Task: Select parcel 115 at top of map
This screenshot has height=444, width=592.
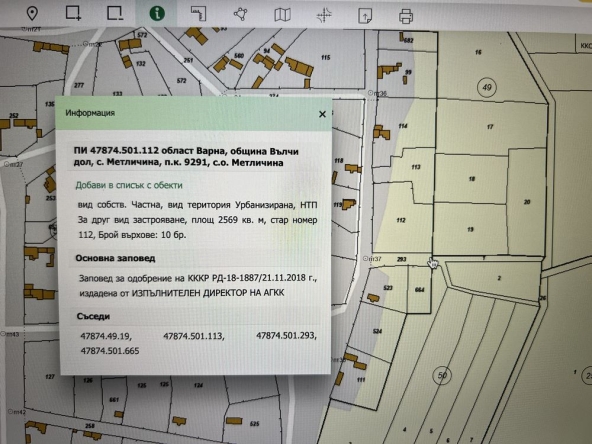Action: (325, 58)
